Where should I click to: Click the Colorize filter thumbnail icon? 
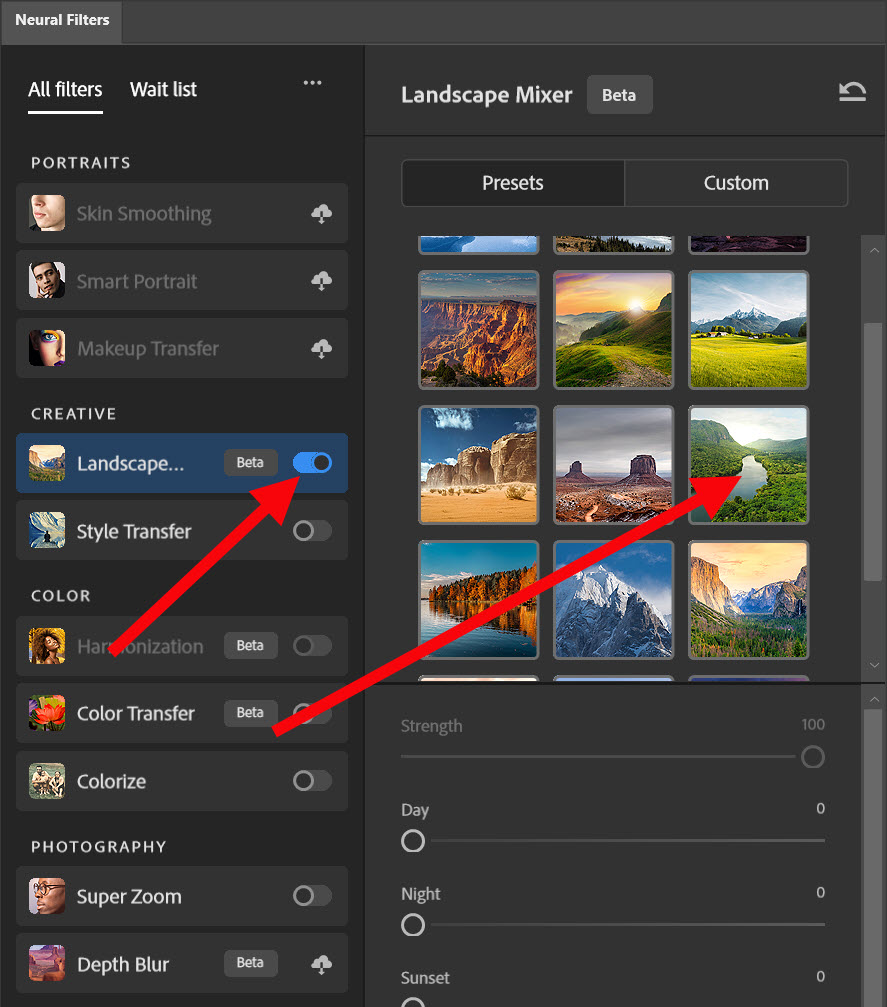tap(47, 780)
